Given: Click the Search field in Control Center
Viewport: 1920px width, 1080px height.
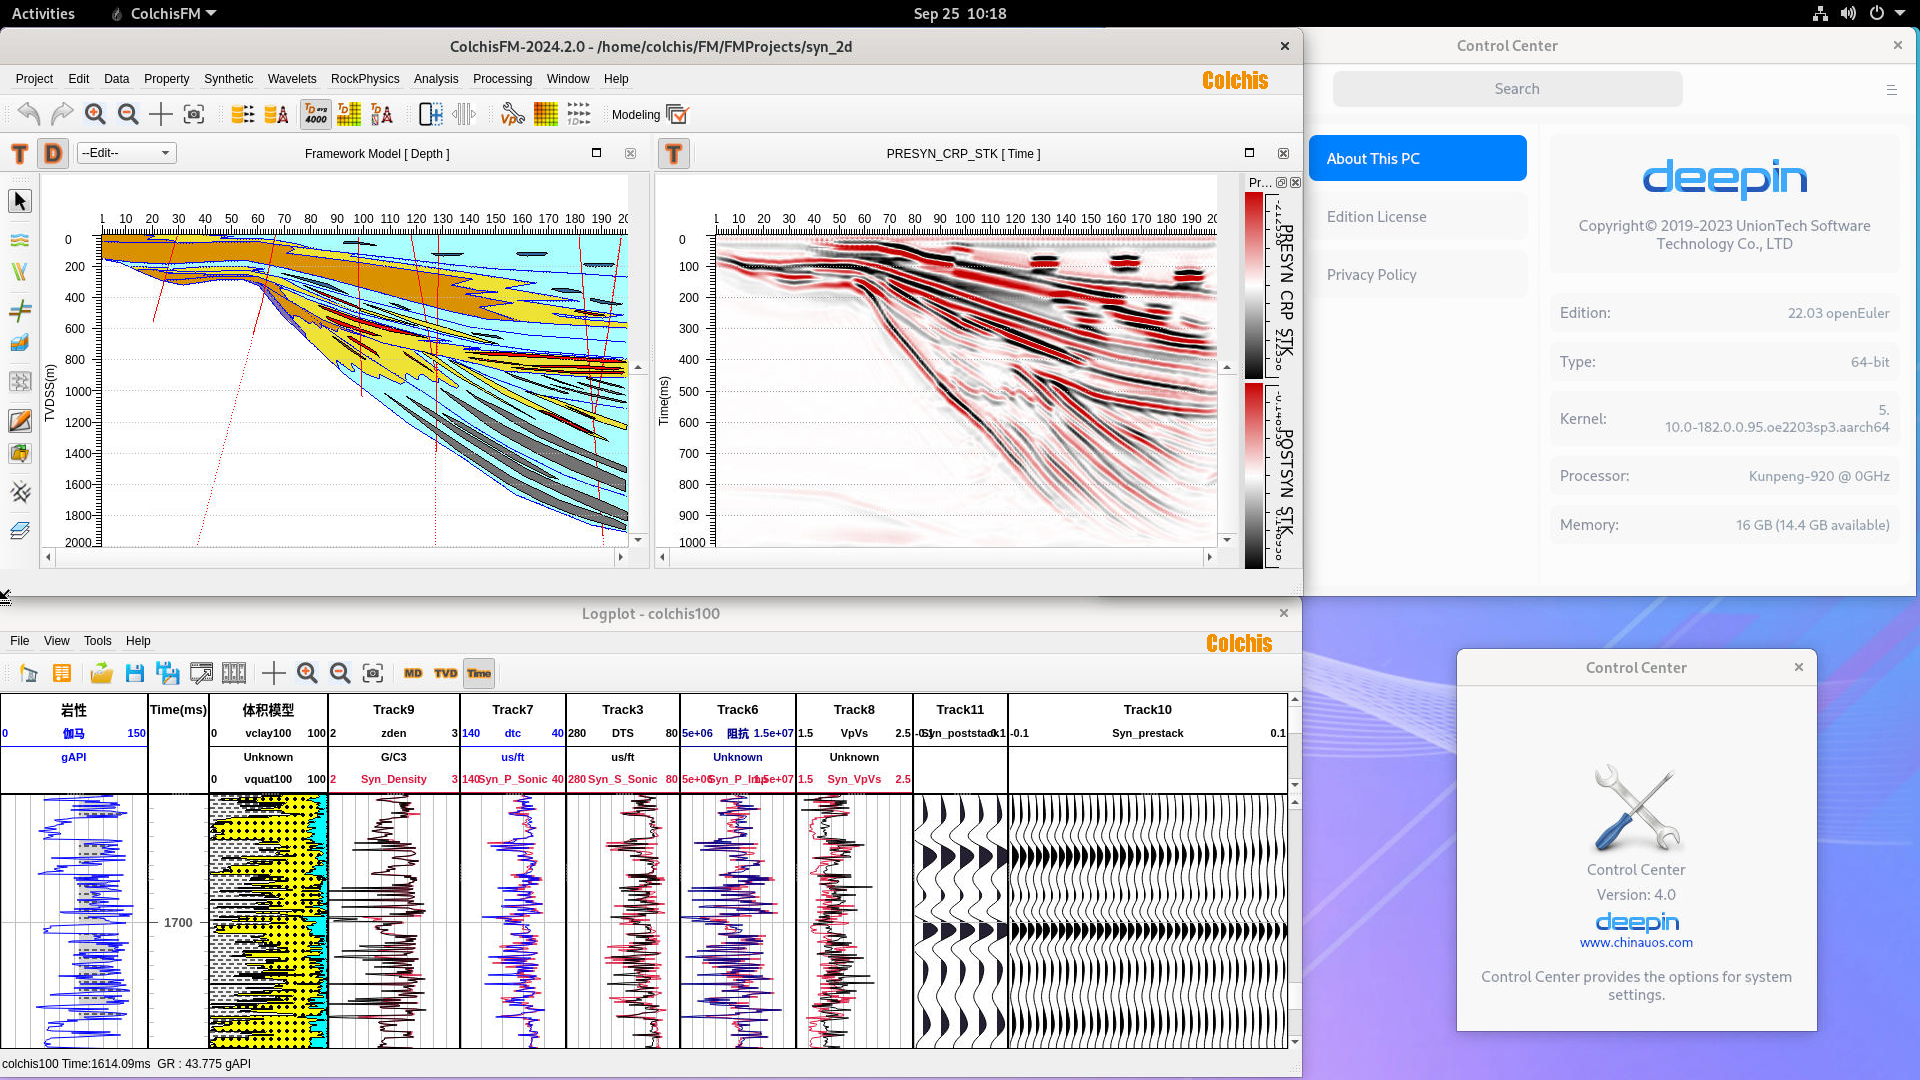Looking at the screenshot, I should [1508, 89].
